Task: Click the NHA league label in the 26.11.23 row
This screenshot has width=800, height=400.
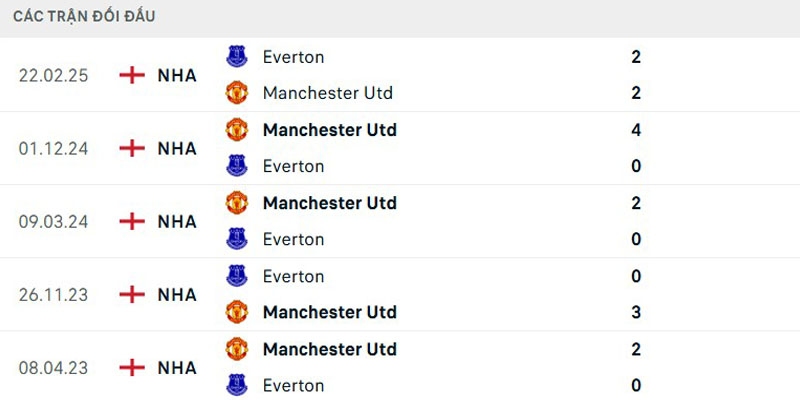Action: (x=177, y=294)
